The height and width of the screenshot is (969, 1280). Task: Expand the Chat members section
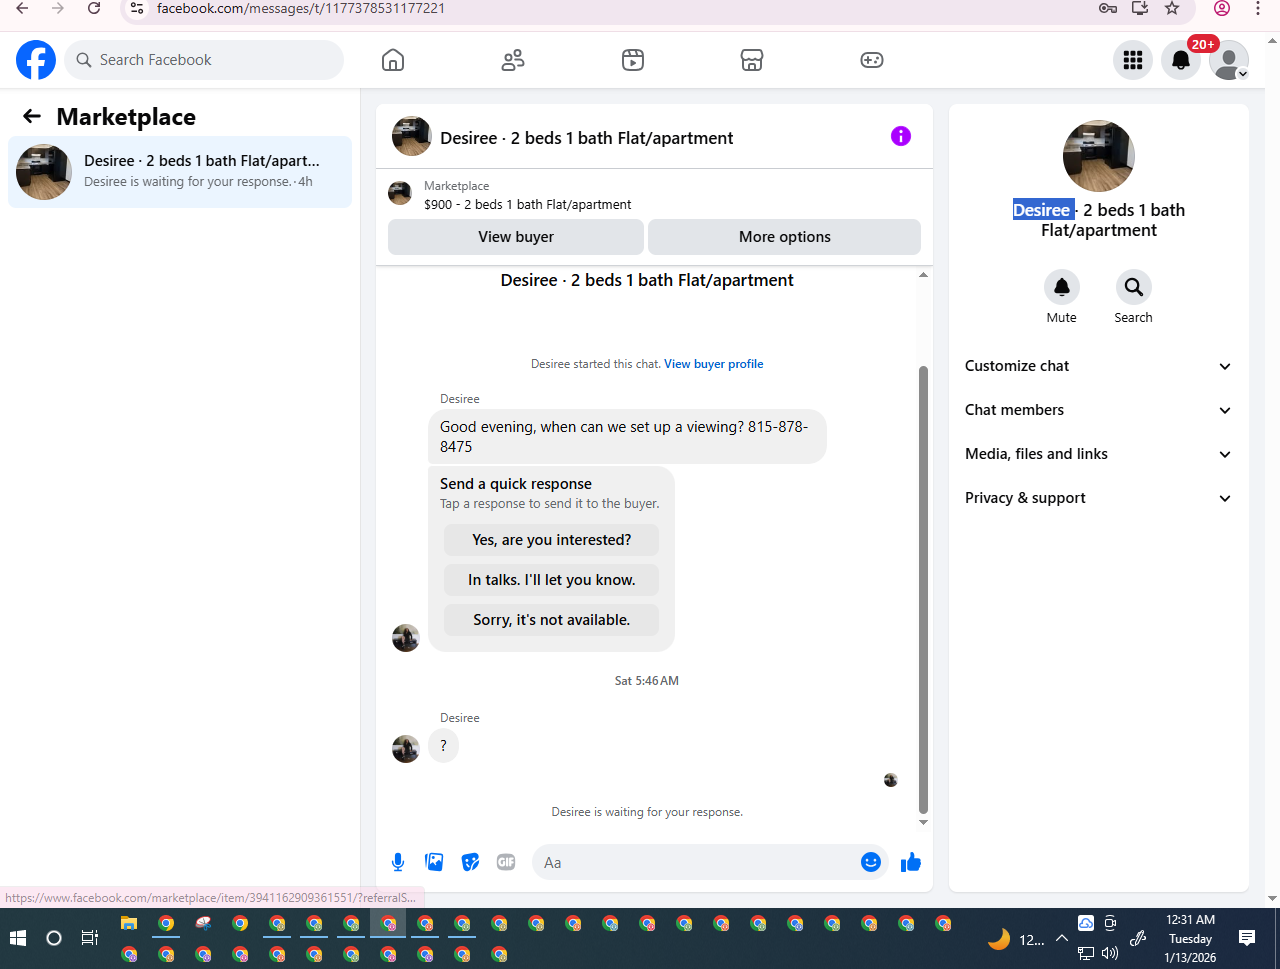(1099, 410)
